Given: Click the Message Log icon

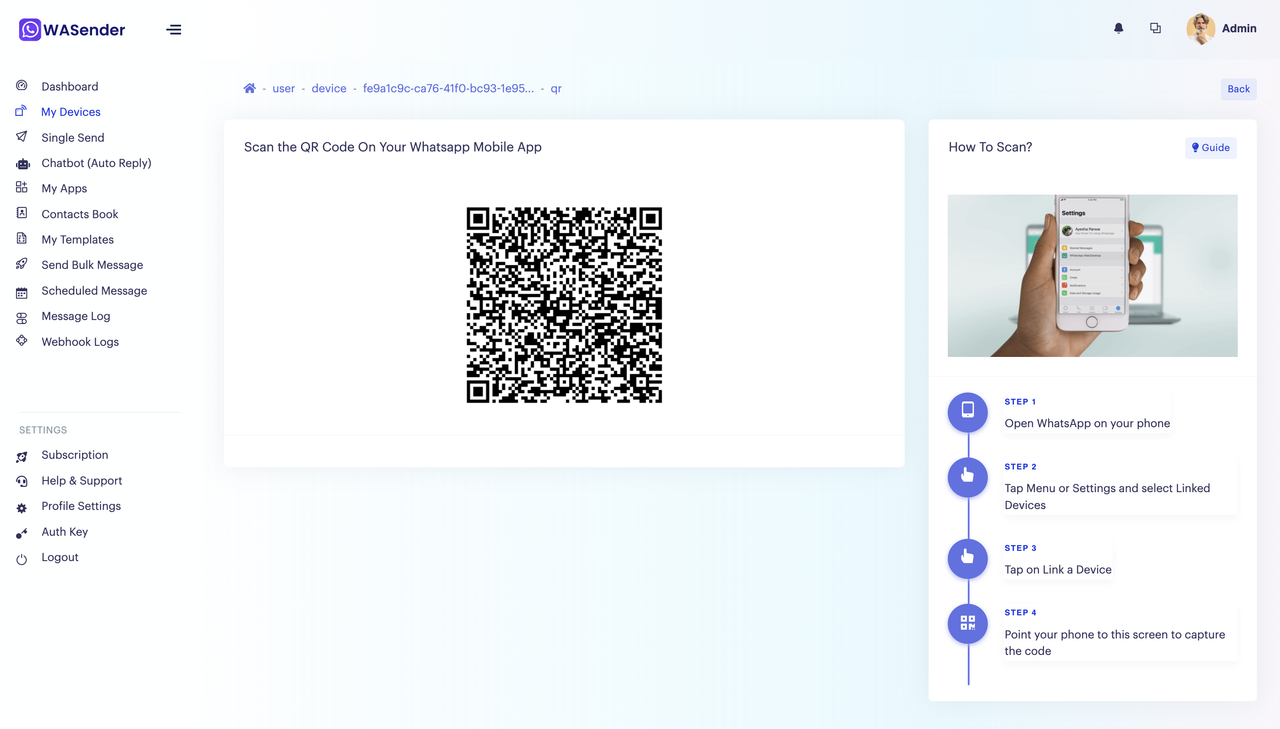Looking at the screenshot, I should tap(22, 317).
